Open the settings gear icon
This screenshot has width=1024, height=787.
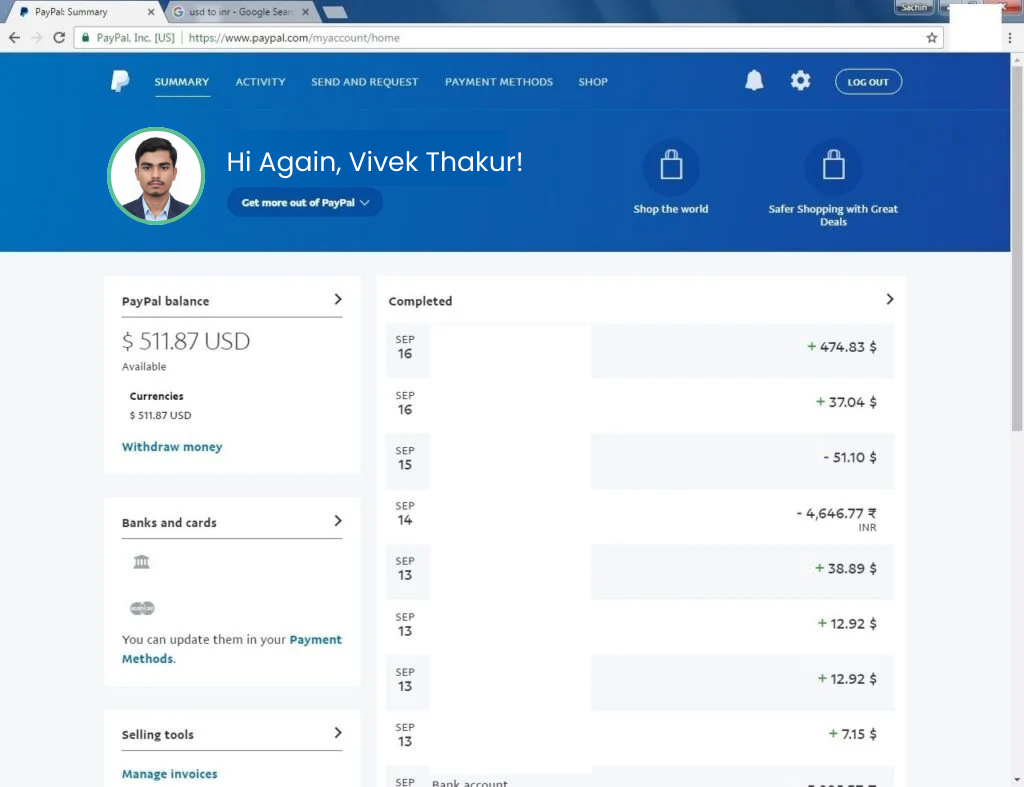[800, 82]
